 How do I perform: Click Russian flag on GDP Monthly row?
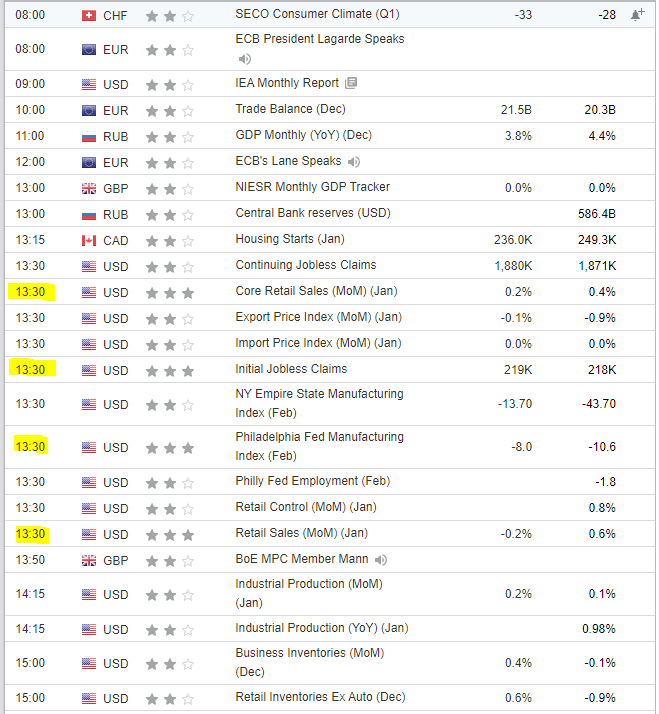click(89, 136)
